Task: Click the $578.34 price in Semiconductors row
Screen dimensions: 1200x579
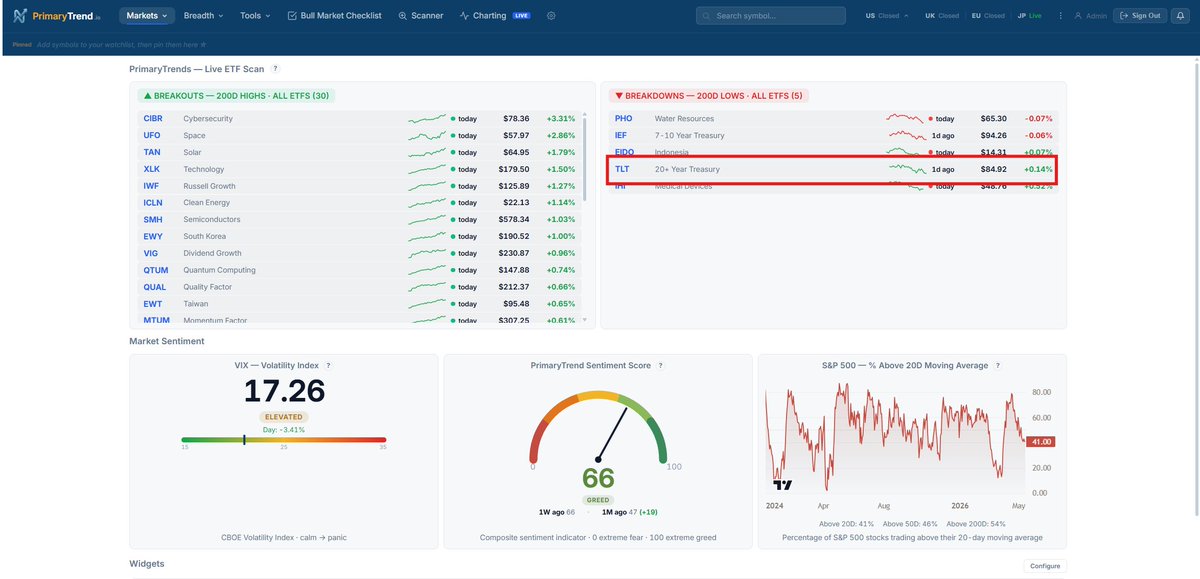Action: (x=513, y=219)
